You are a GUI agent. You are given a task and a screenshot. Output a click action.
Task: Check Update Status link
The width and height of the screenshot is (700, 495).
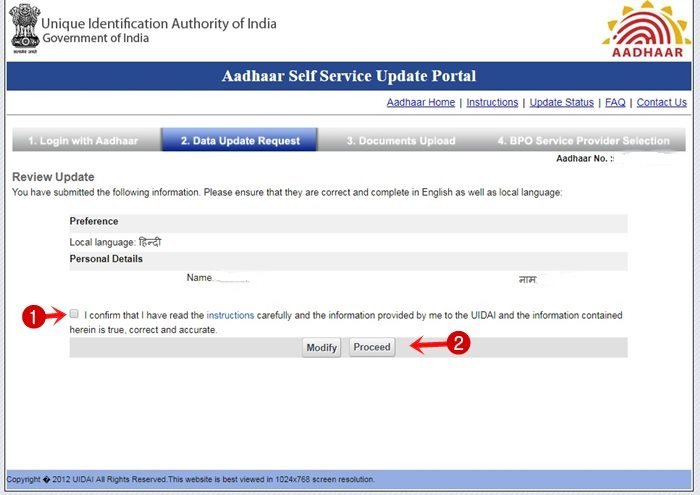tap(562, 102)
